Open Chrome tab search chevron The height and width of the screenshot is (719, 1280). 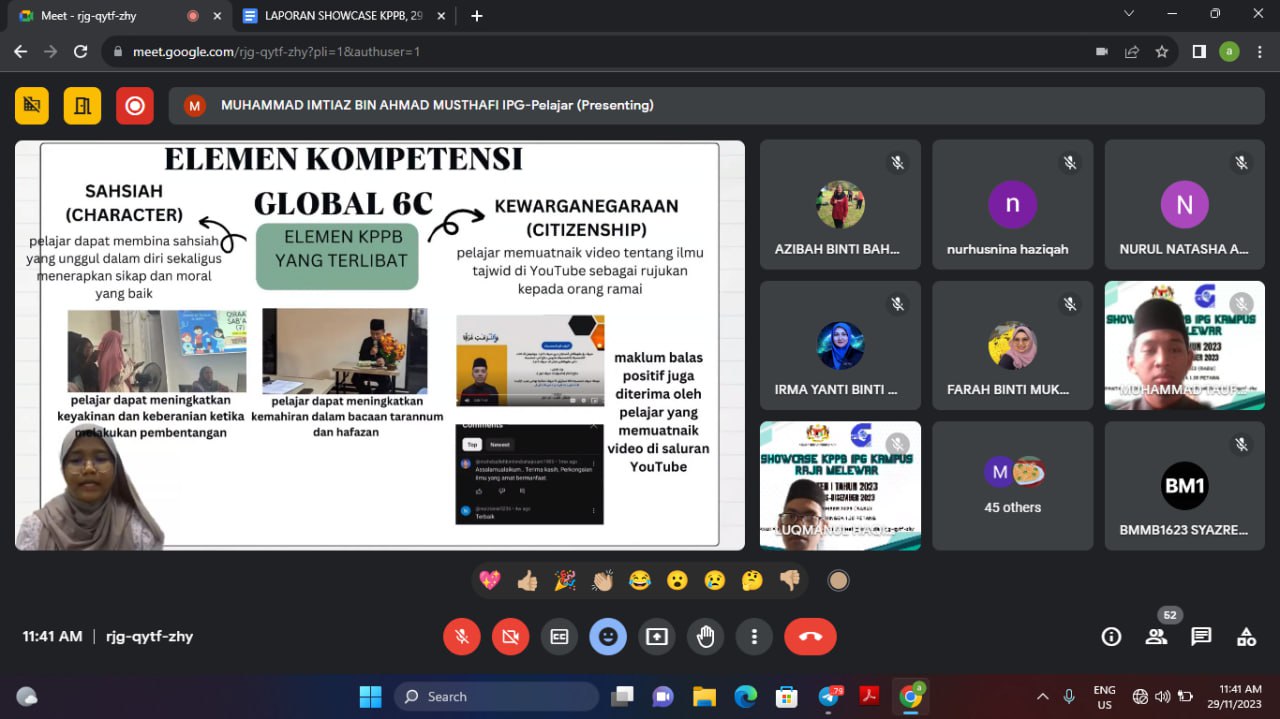click(x=1129, y=15)
